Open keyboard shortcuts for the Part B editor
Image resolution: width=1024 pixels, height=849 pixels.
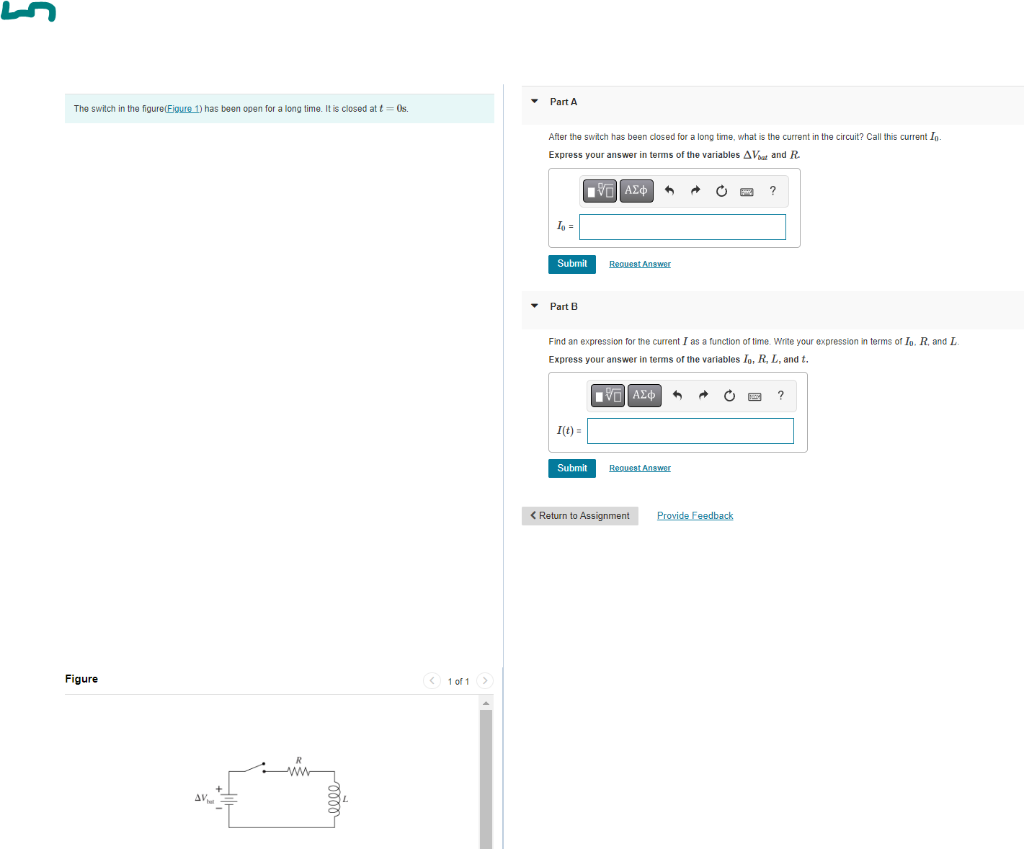(753, 395)
